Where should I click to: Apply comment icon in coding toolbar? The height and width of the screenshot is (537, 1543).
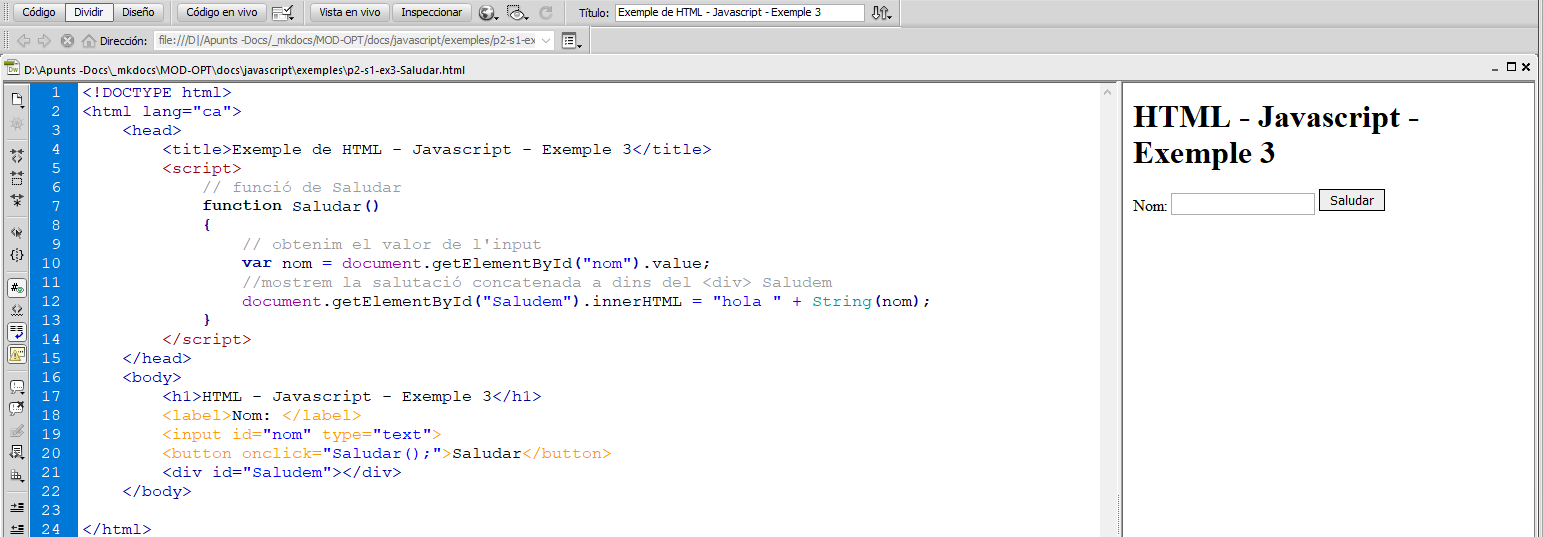point(17,385)
